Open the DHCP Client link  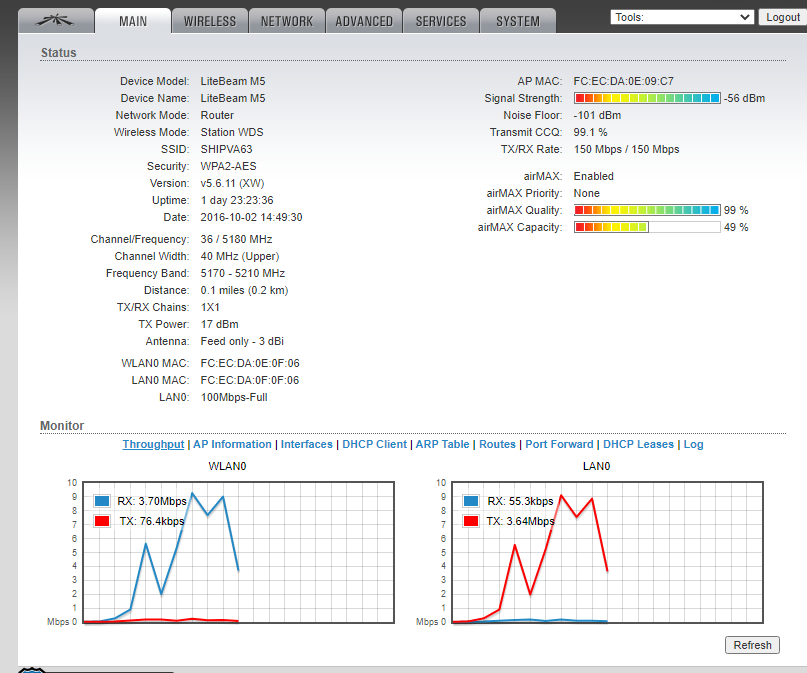pyautogui.click(x=374, y=444)
